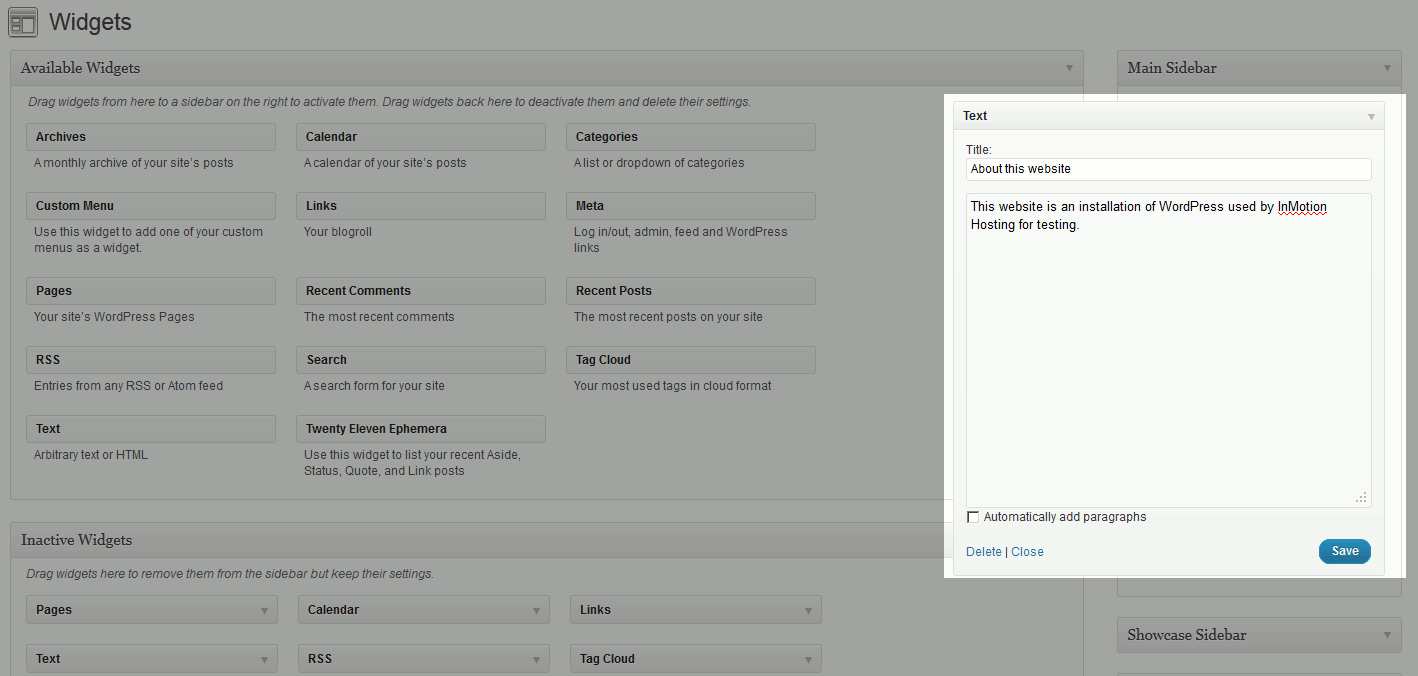Screen dimensions: 1418x676
Task: Select the Twenty Eleven Ephemera widget
Action: pyautogui.click(x=420, y=428)
